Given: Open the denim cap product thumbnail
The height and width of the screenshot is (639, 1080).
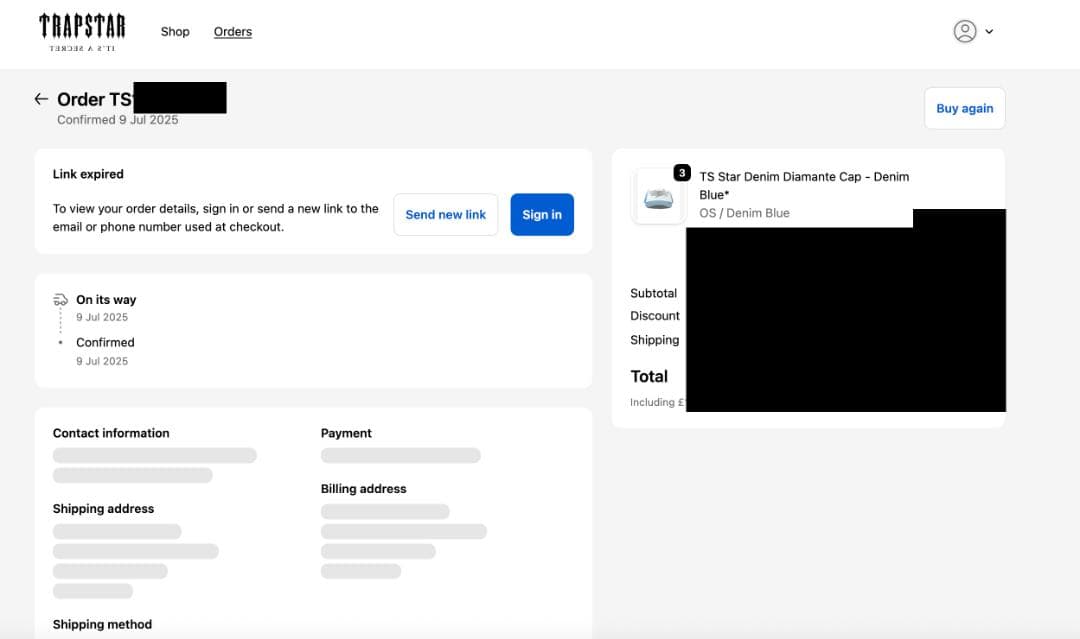Looking at the screenshot, I should [x=657, y=198].
